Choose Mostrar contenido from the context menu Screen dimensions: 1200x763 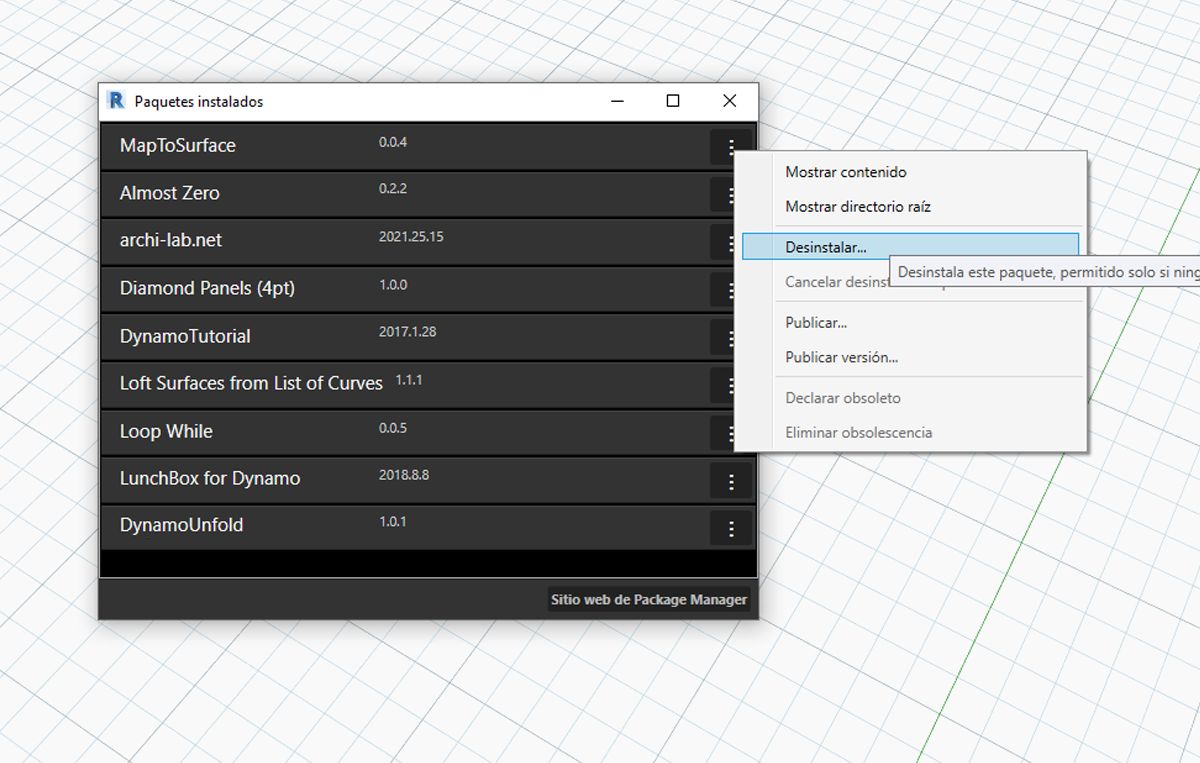[x=910, y=172]
